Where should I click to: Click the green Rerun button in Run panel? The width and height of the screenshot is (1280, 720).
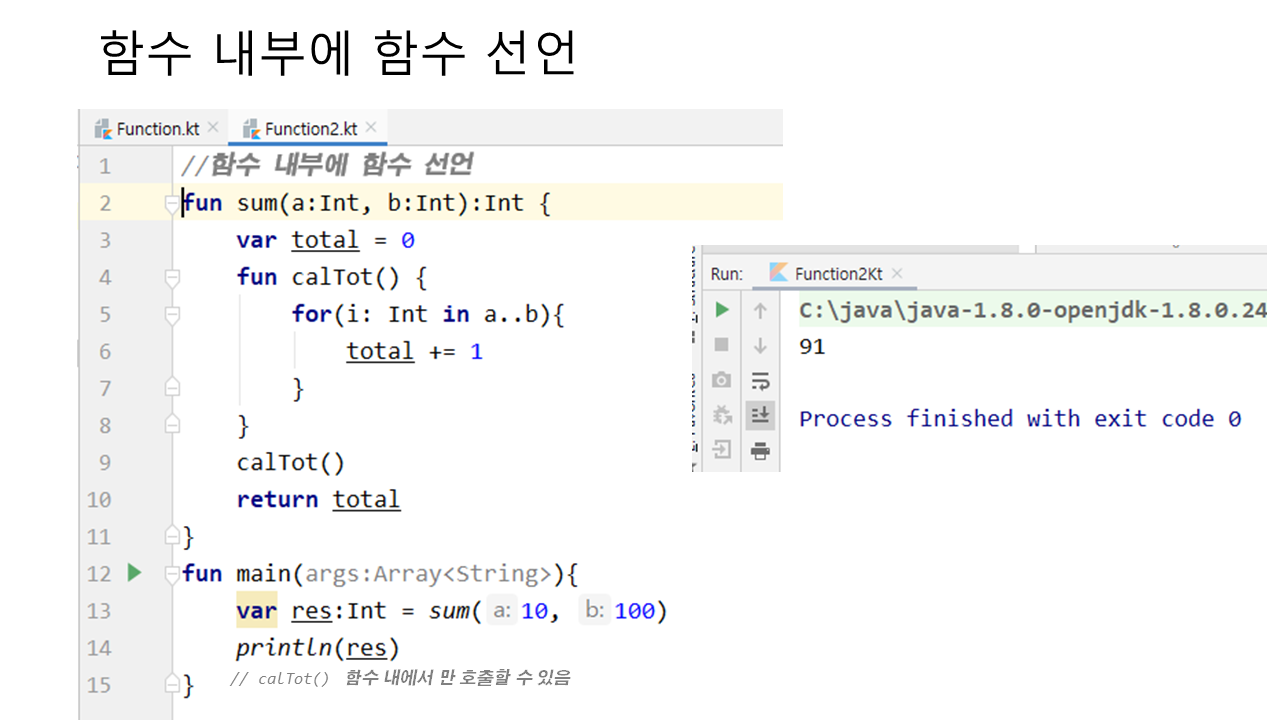[x=721, y=310]
